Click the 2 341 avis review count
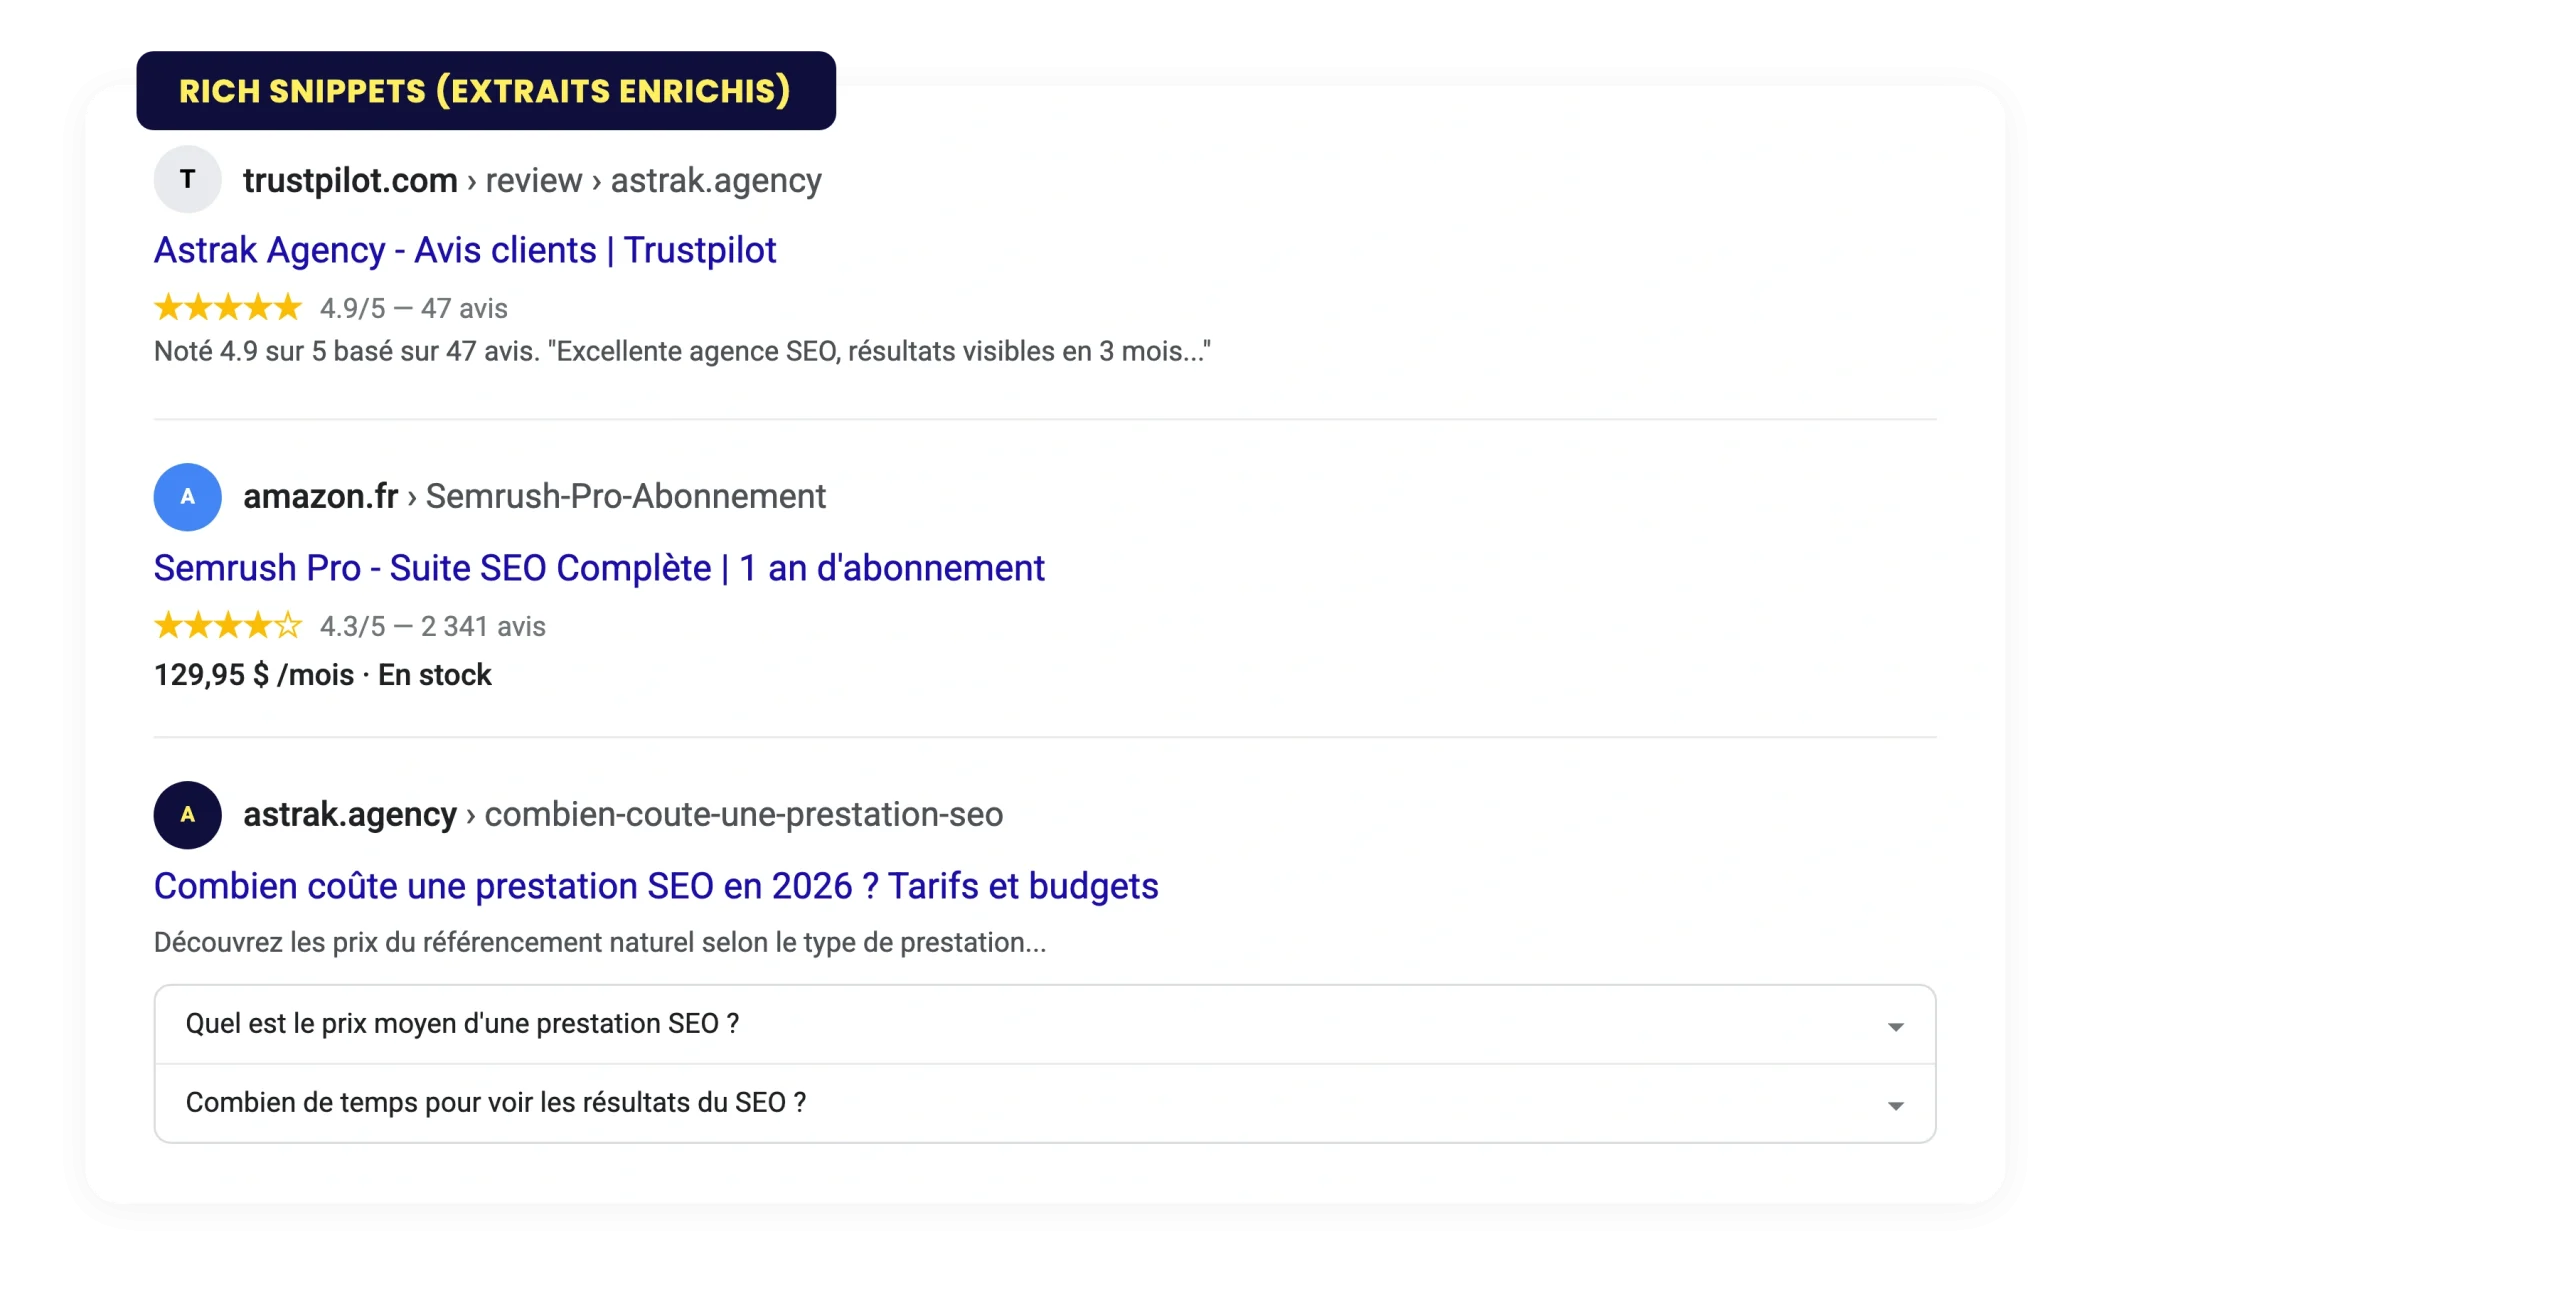The width and height of the screenshot is (2560, 1289). pyautogui.click(x=484, y=627)
